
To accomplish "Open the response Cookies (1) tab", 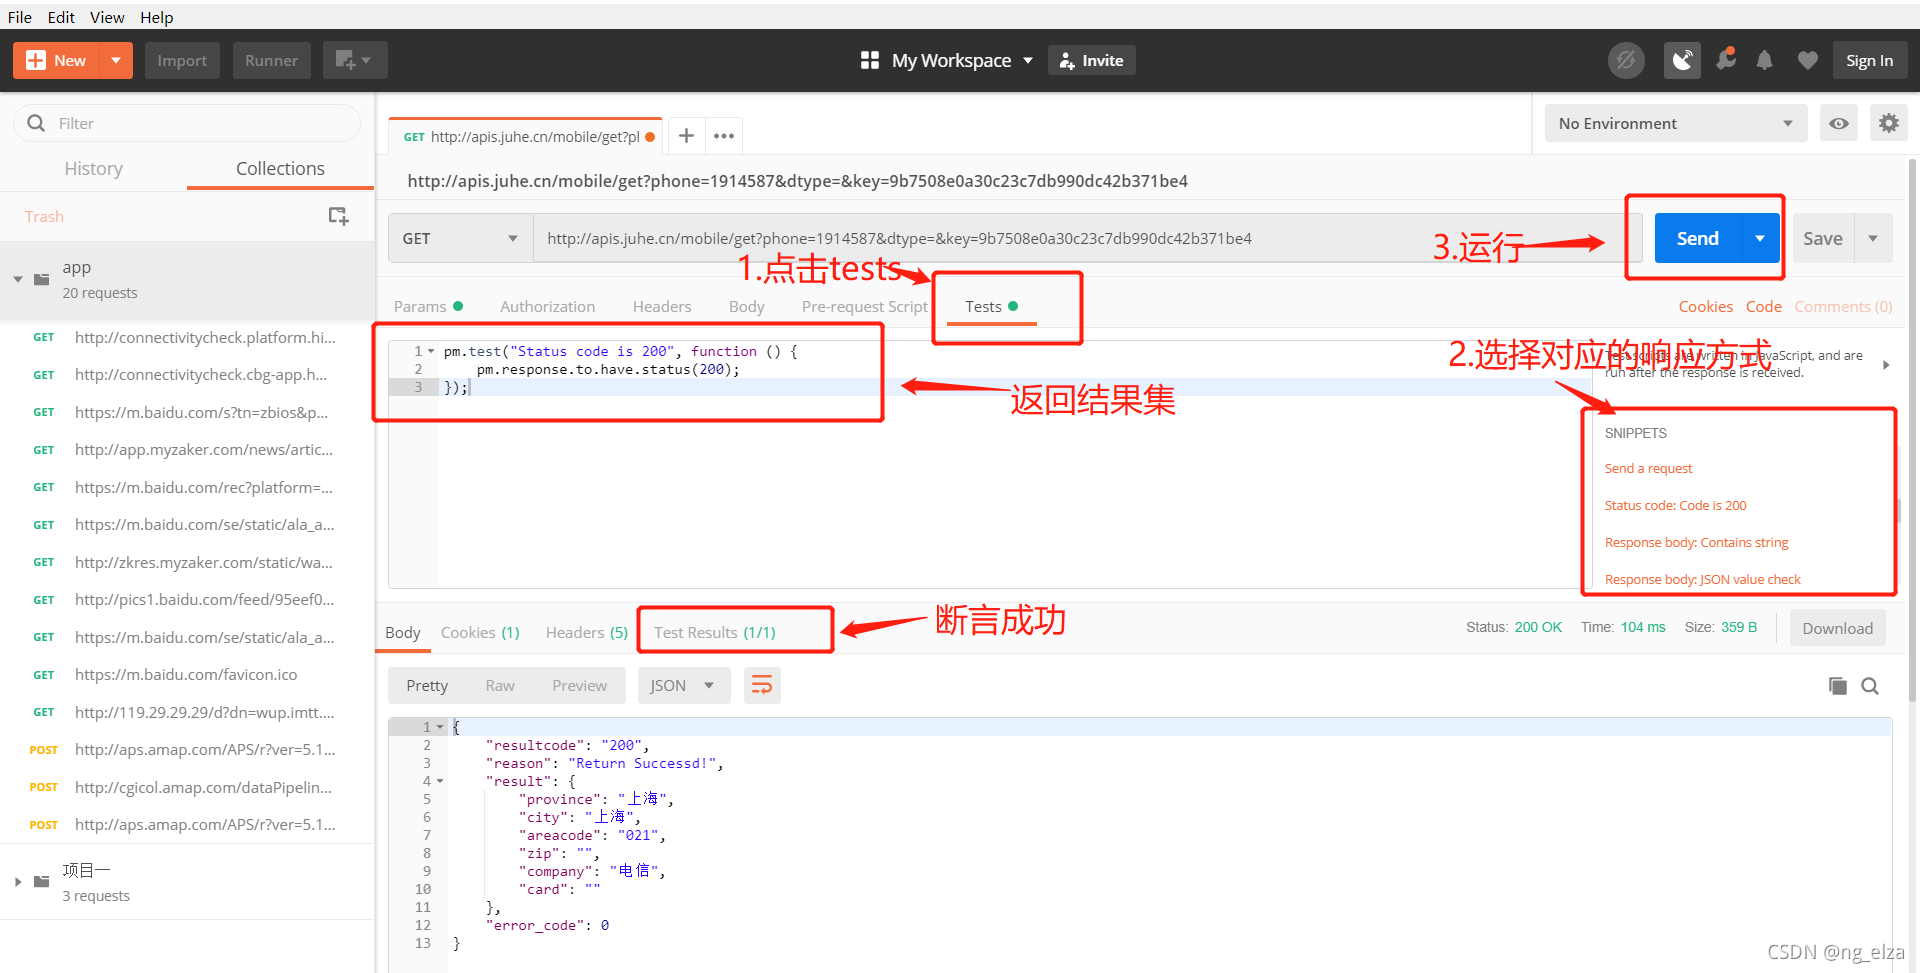I will click(480, 632).
